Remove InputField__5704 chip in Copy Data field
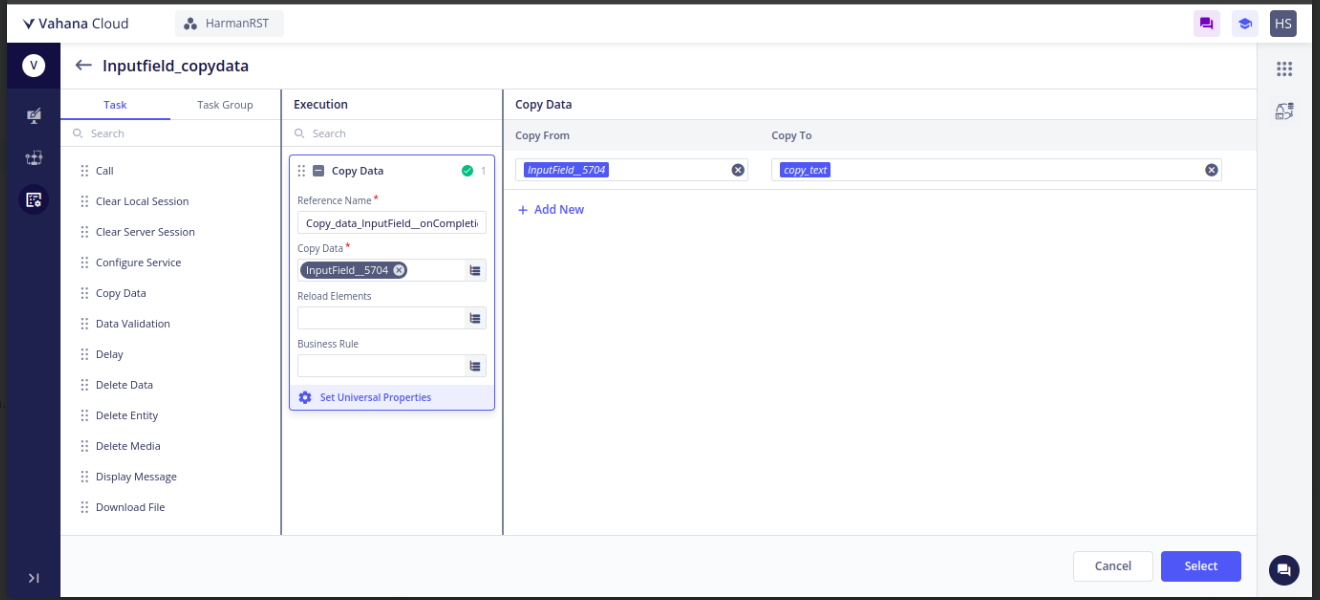This screenshot has height=600, width=1320. pyautogui.click(x=399, y=270)
